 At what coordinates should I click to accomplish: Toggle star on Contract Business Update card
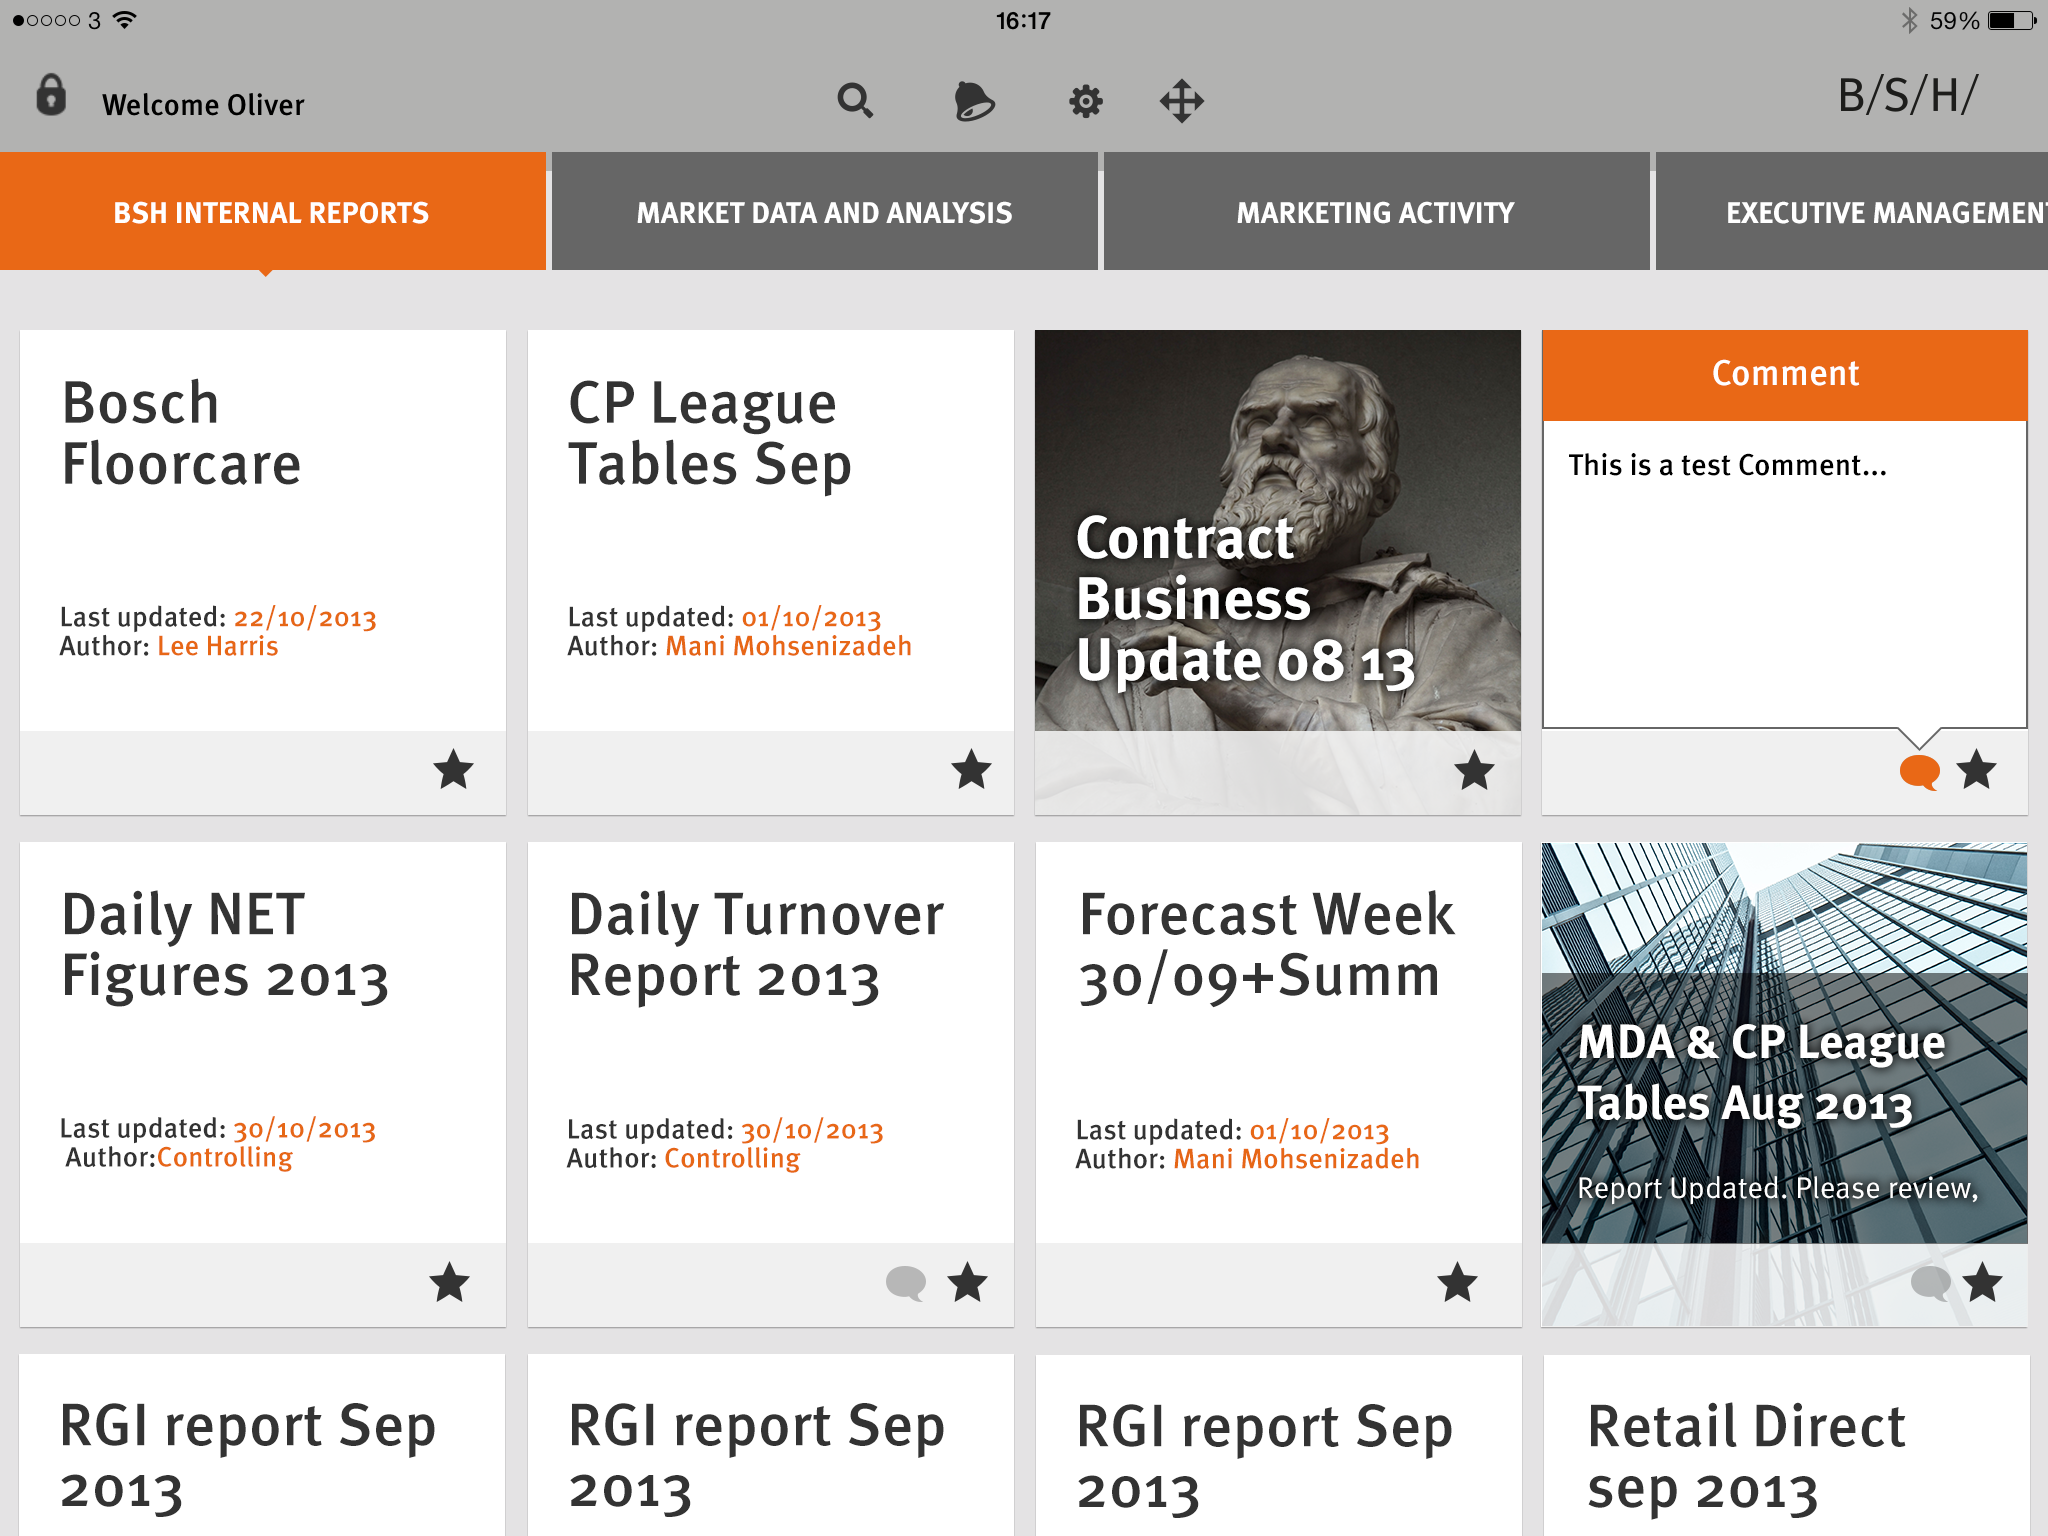1474,771
